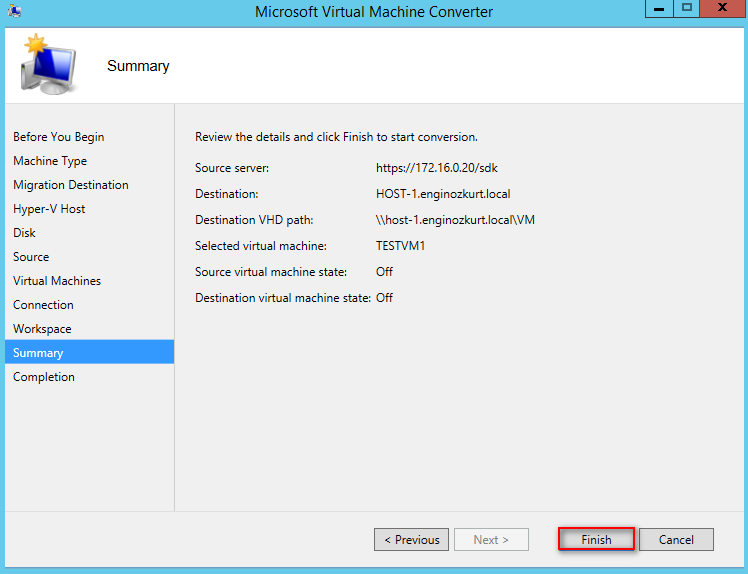
Task: Select the Hyper-V Host step
Action: [x=49, y=209]
